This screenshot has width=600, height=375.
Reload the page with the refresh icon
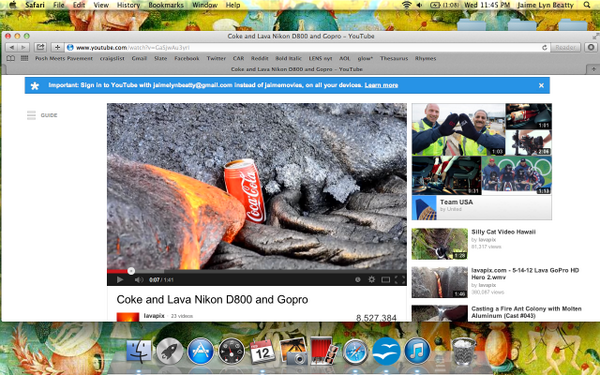pos(544,47)
